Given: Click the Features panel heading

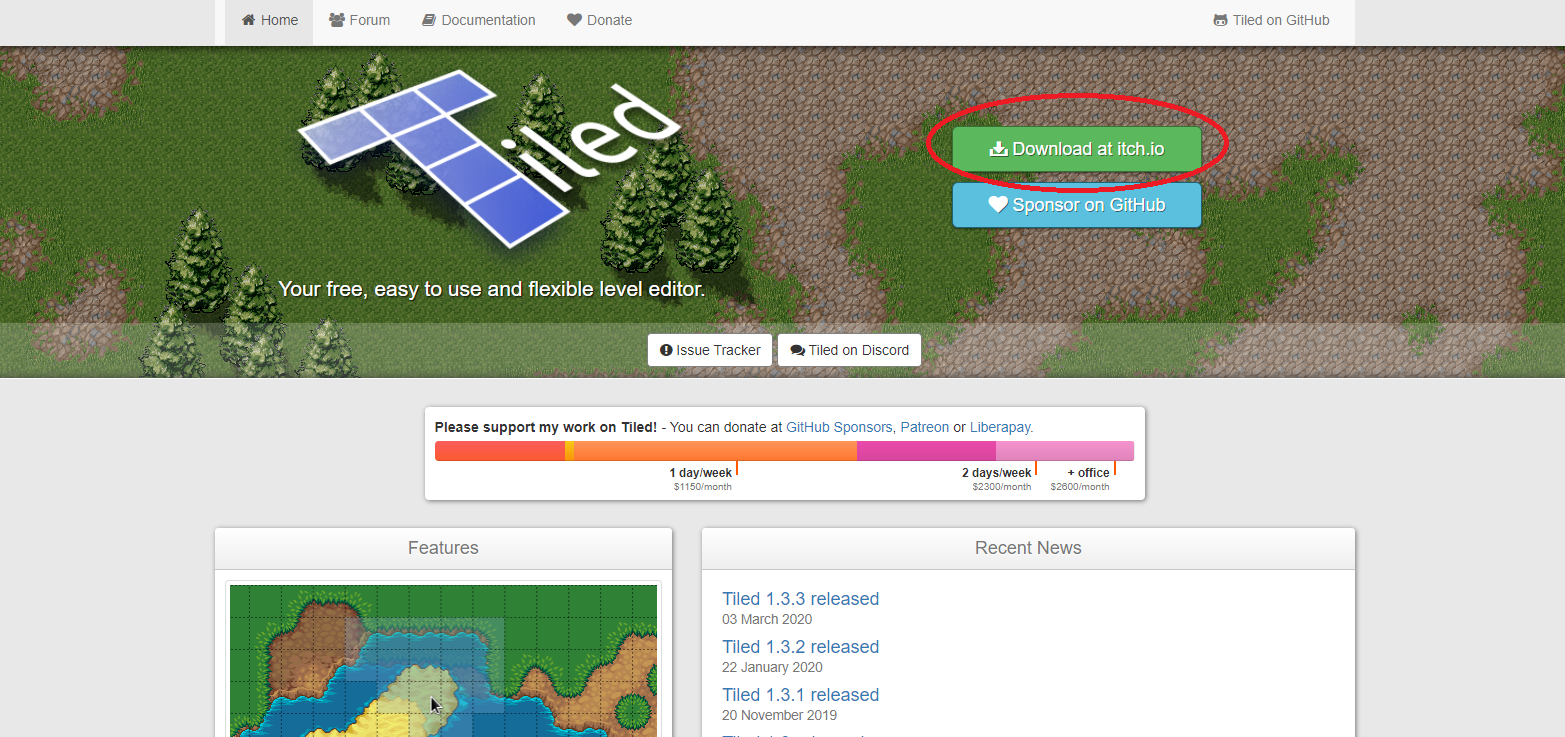Looking at the screenshot, I should point(443,548).
